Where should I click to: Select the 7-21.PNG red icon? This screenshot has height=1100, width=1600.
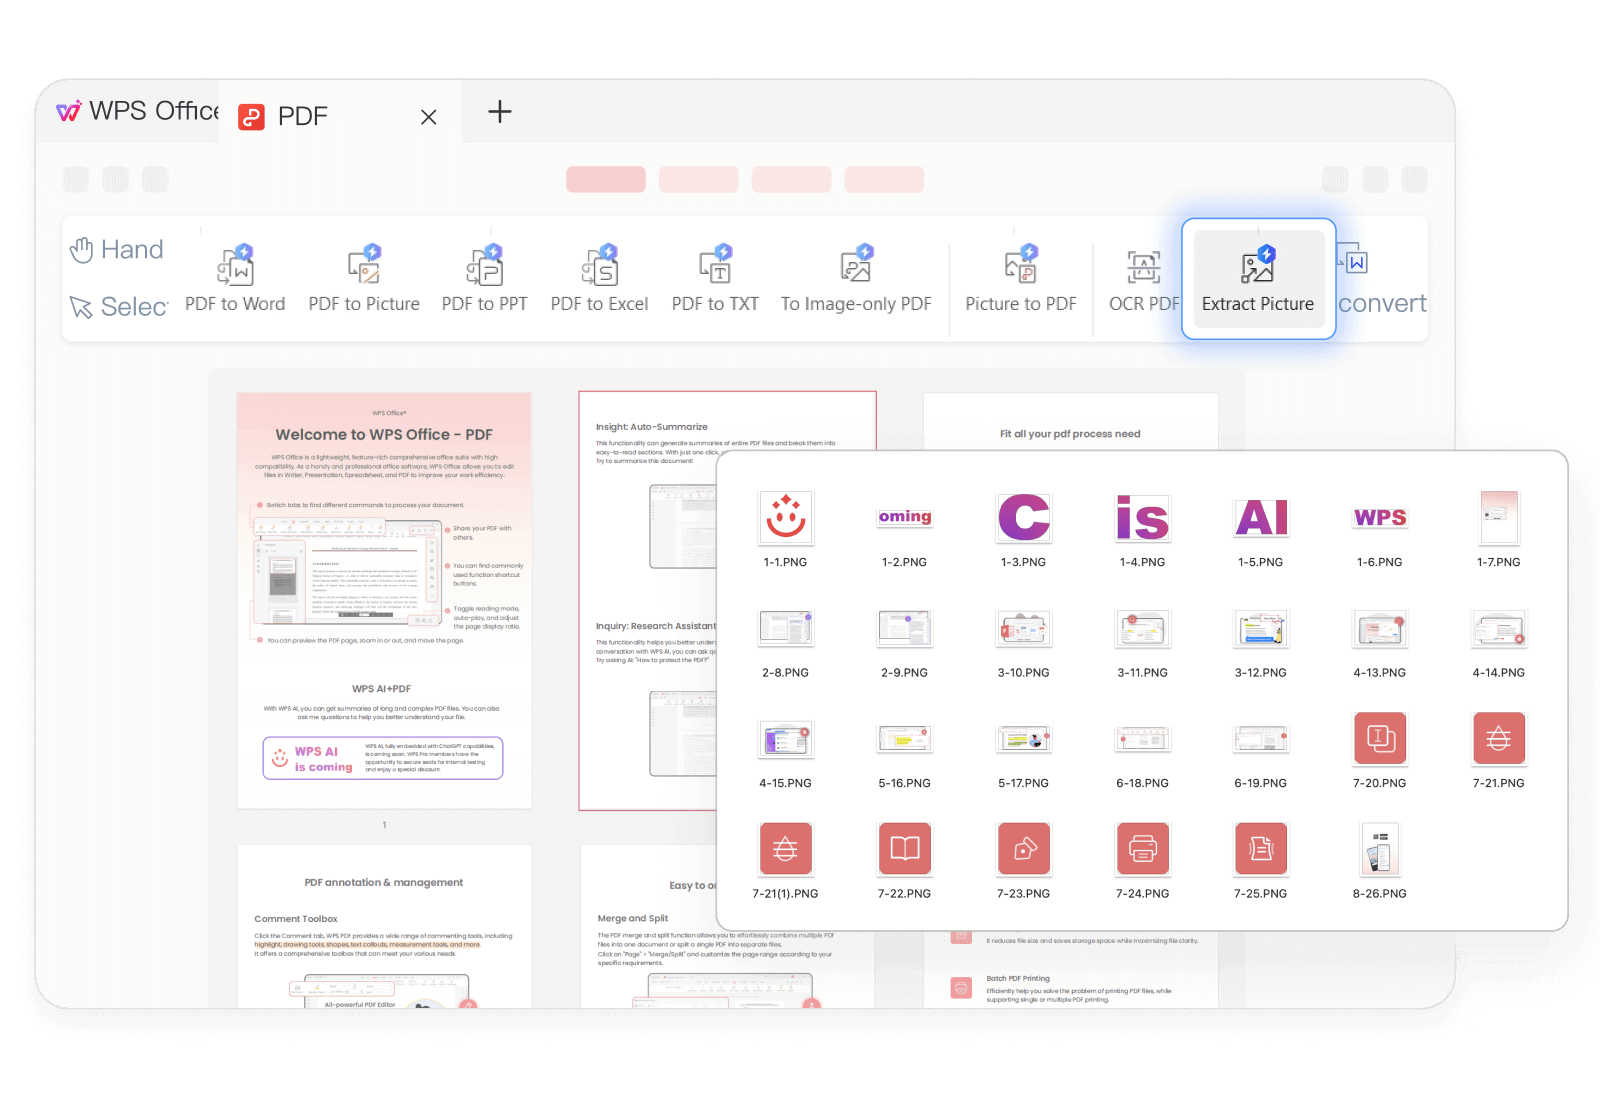point(1499,738)
